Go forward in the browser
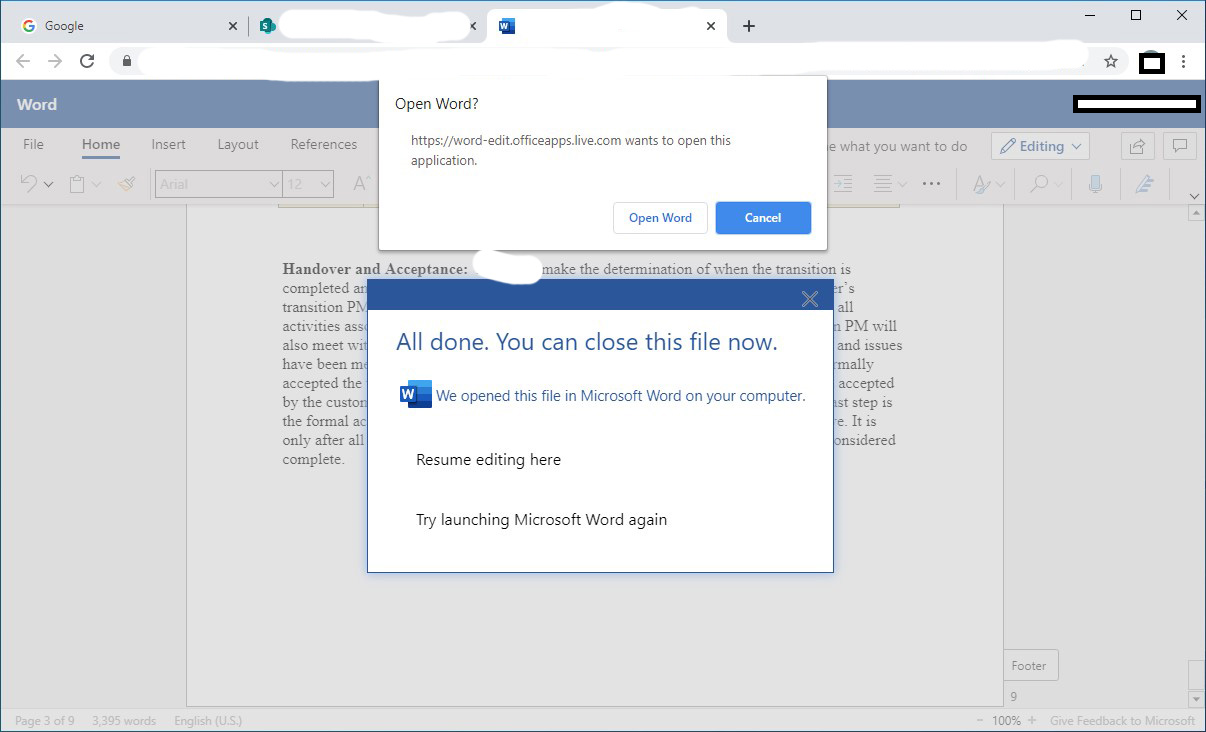This screenshot has width=1206, height=732. point(55,61)
